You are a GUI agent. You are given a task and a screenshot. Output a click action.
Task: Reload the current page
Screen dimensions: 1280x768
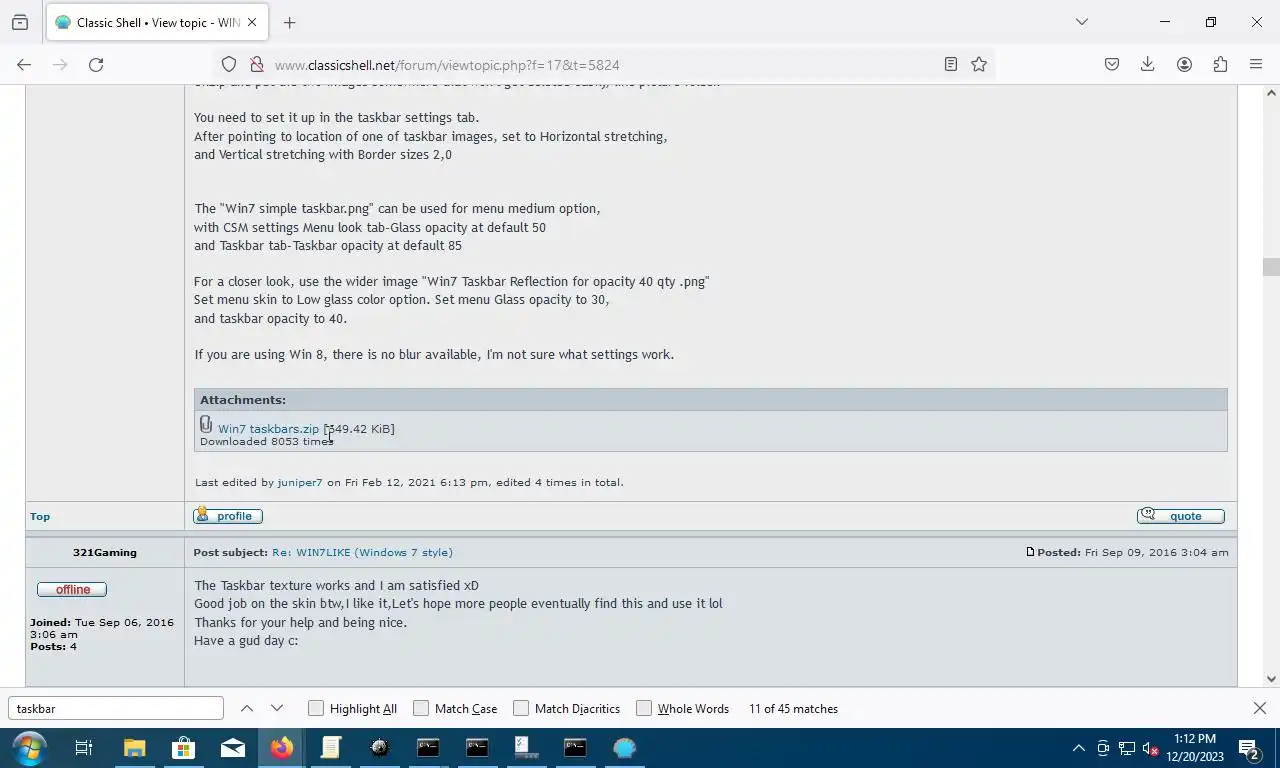tap(96, 64)
